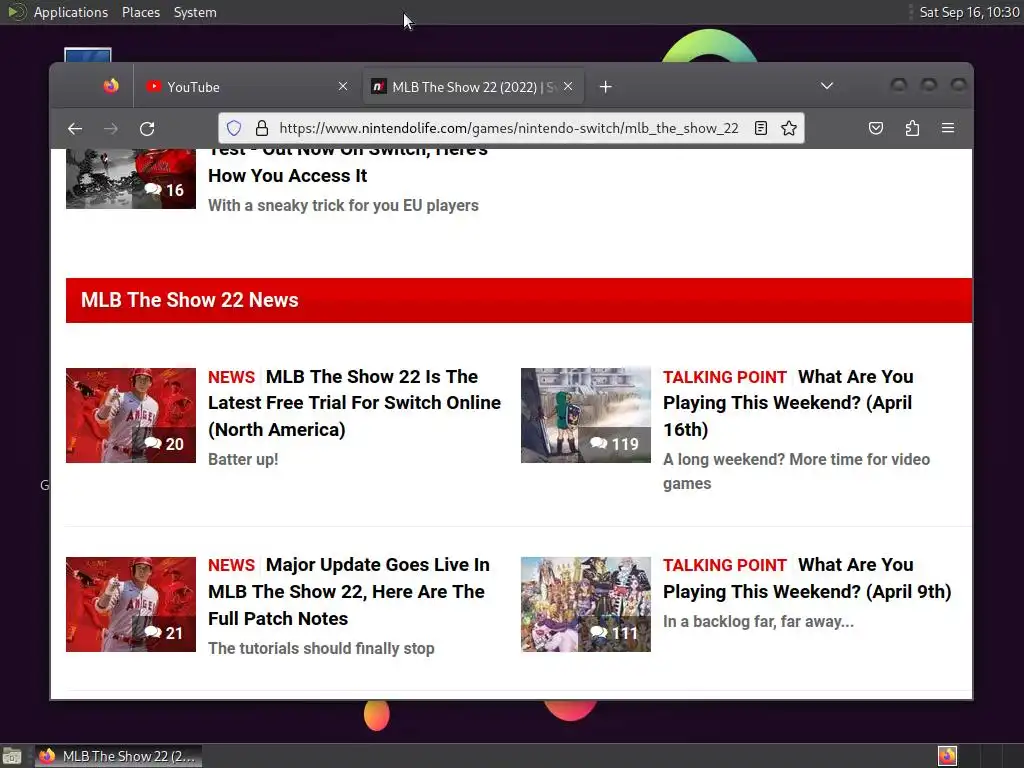
Task: Open the 'How You Access It' article link
Action: coord(347,167)
